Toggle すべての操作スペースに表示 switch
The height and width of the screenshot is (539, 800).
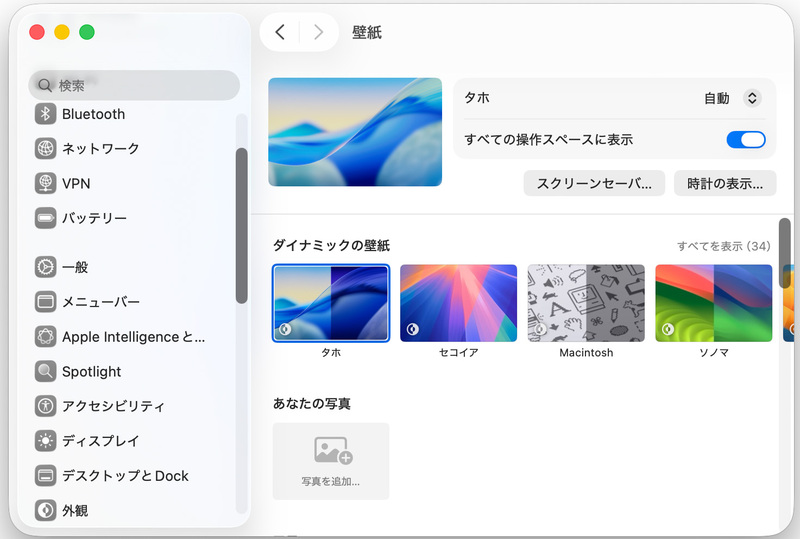click(x=746, y=139)
